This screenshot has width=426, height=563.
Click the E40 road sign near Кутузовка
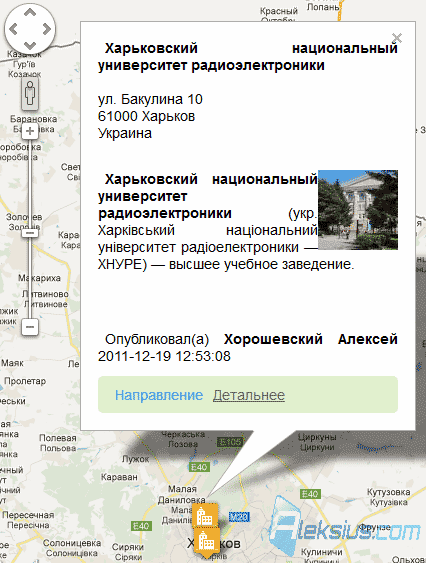[310, 494]
